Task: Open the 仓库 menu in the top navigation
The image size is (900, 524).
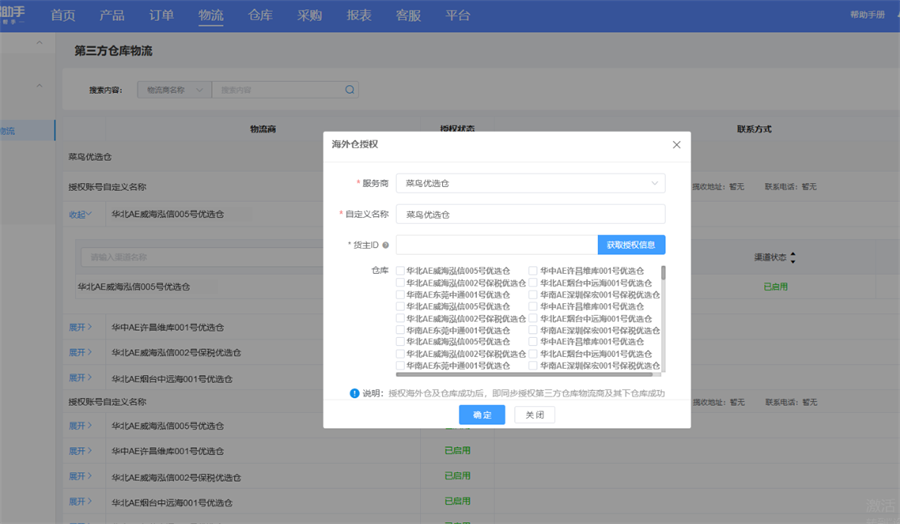Action: pyautogui.click(x=260, y=15)
